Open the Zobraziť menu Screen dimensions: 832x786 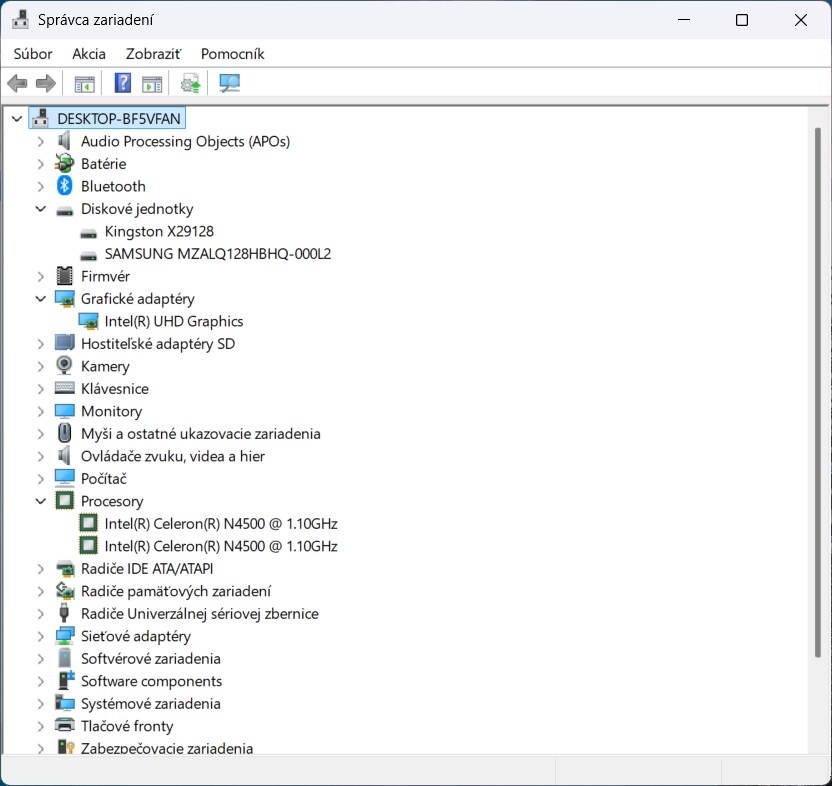[153, 54]
